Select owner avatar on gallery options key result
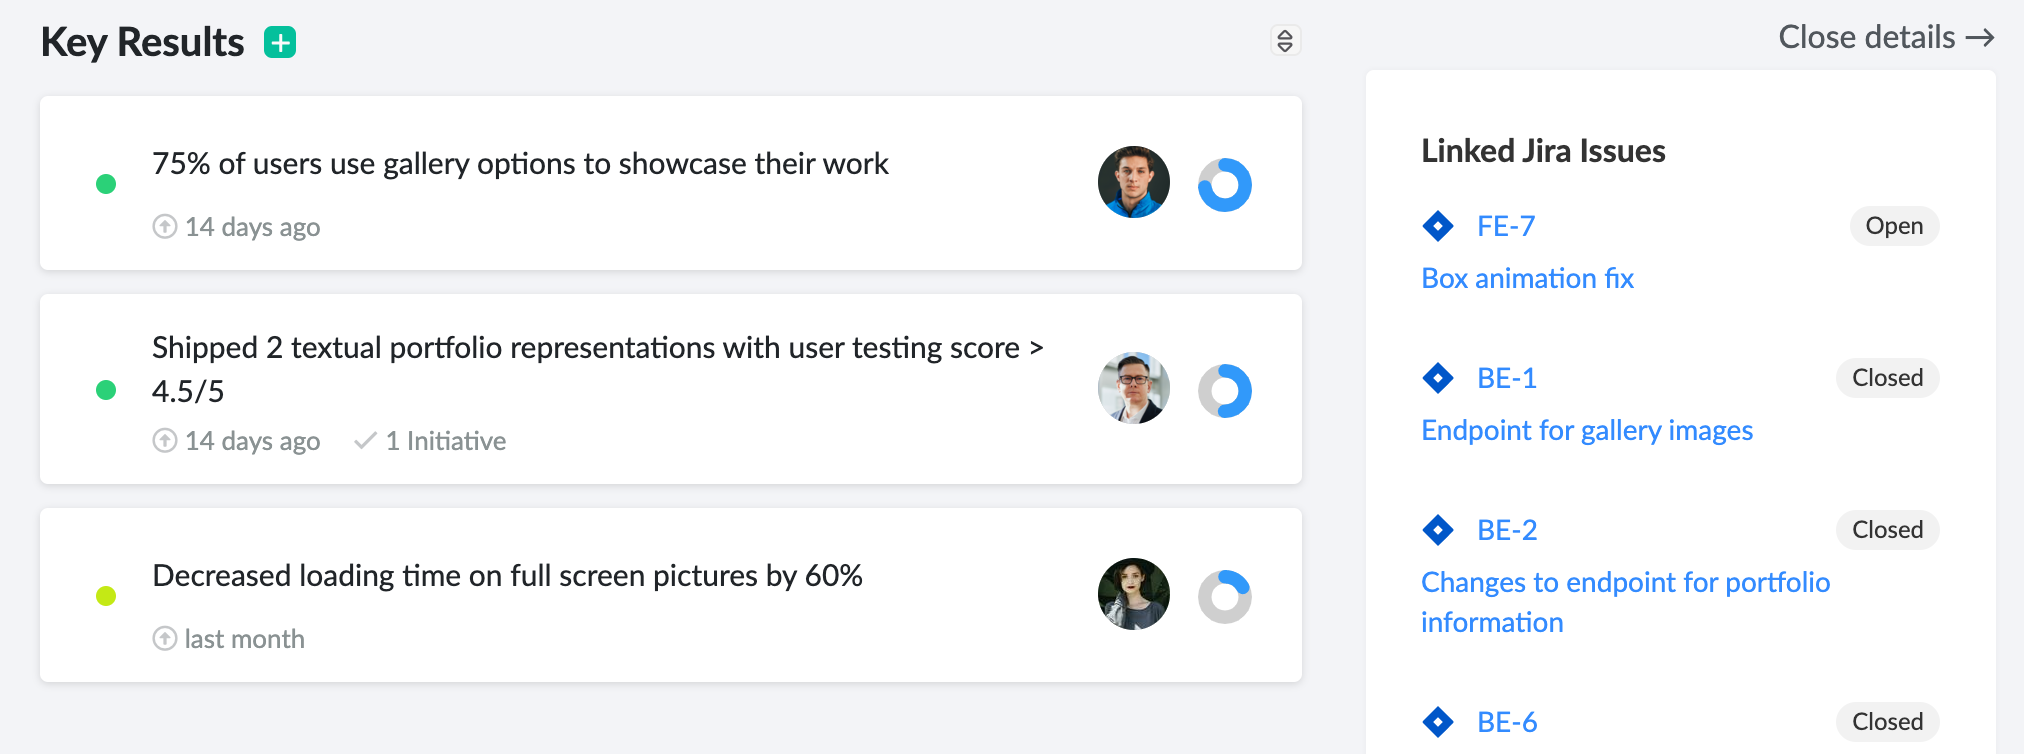Viewport: 2024px width, 754px height. coord(1134,182)
